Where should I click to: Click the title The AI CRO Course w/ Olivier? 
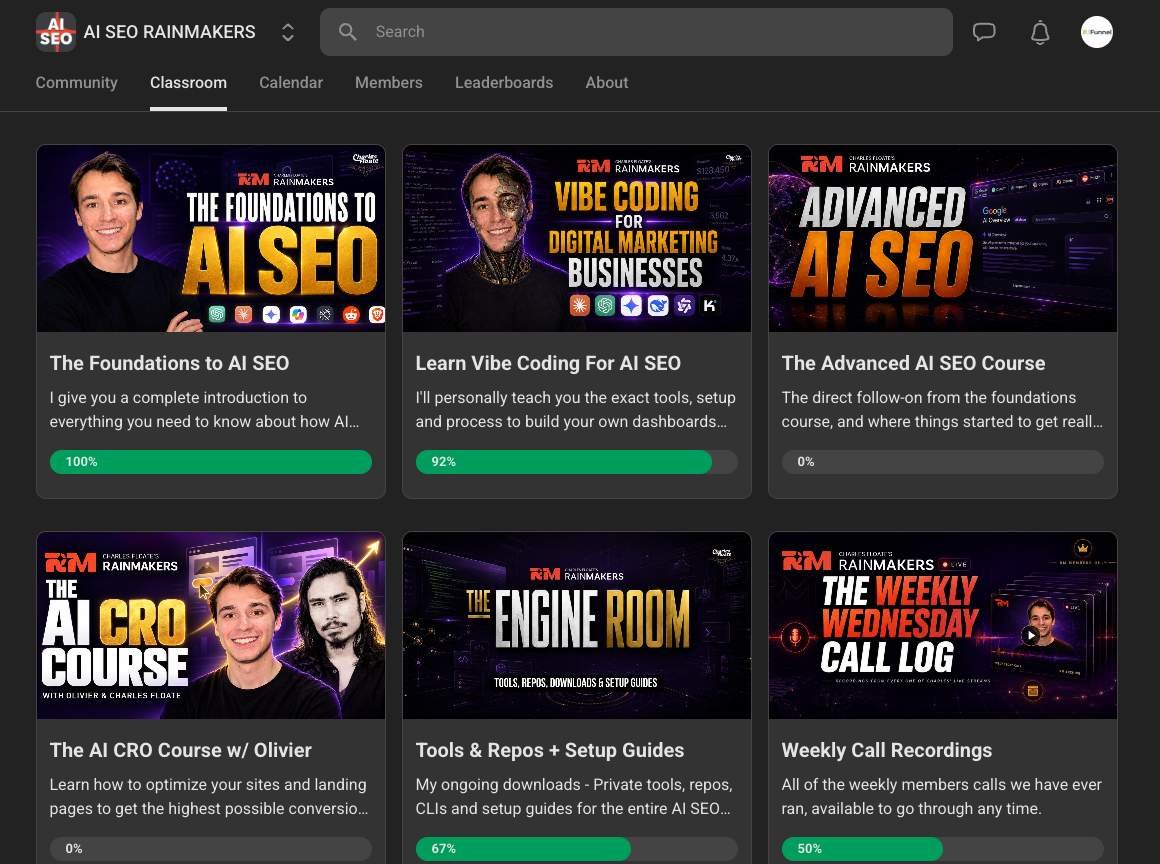[181, 750]
